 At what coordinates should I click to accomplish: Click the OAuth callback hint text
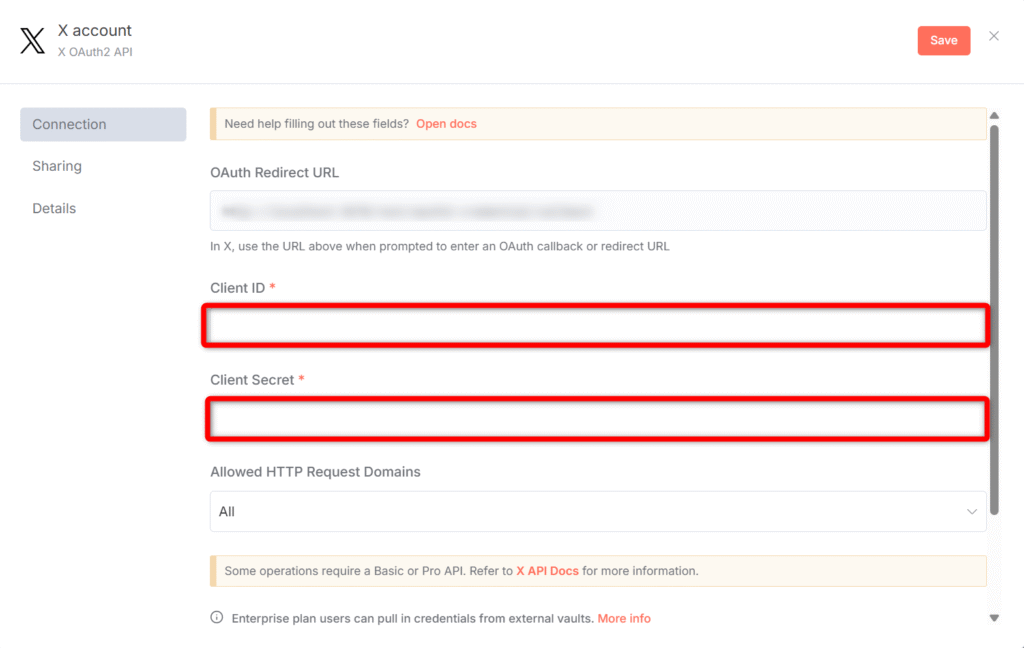click(440, 246)
